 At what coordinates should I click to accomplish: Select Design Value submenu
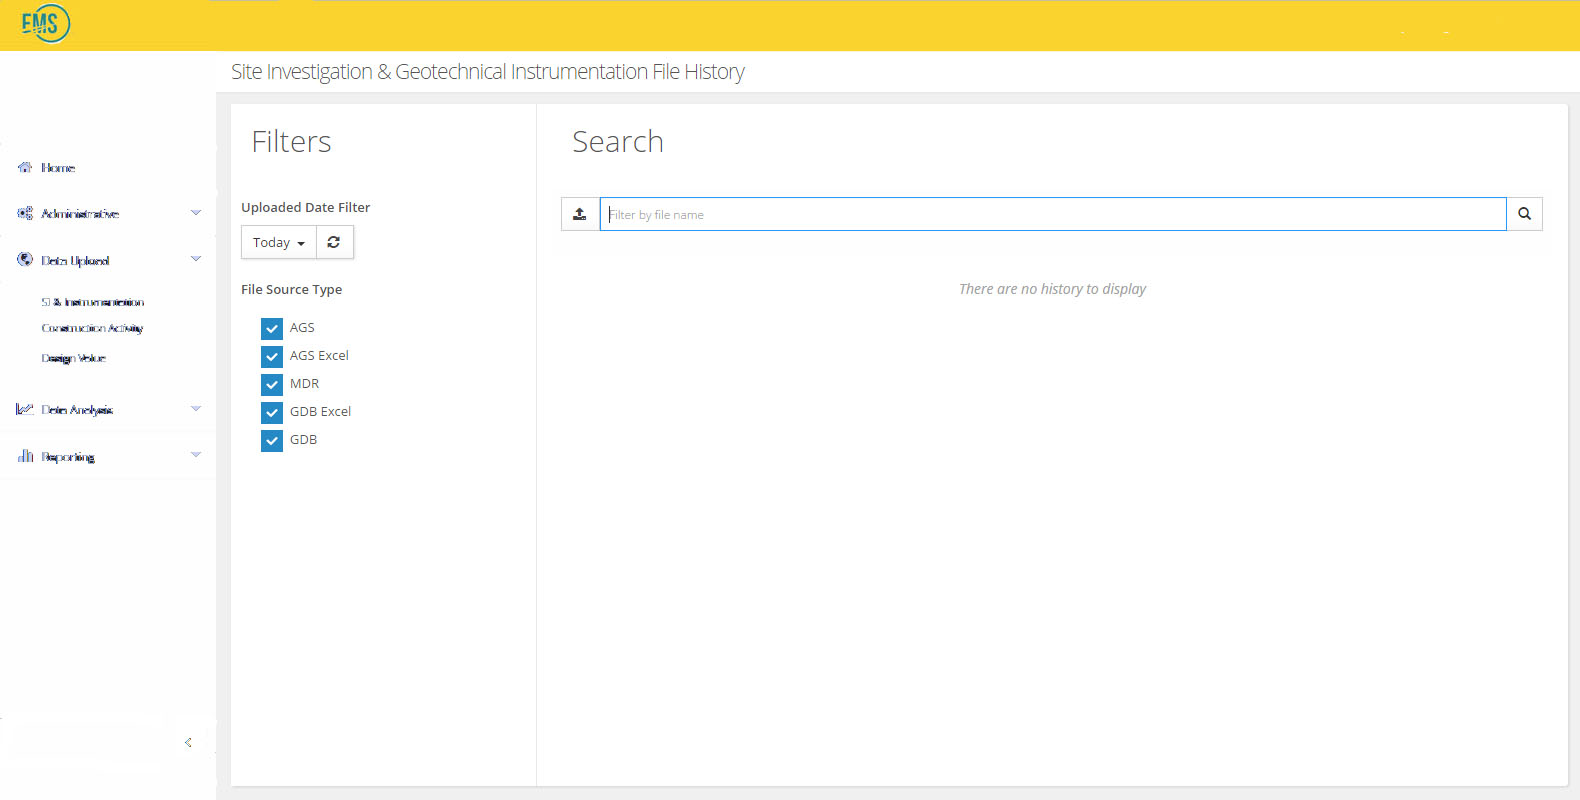pos(73,358)
